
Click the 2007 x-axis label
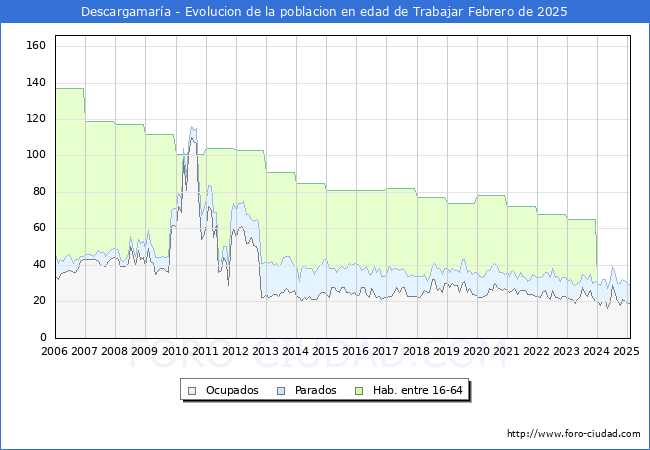point(85,351)
